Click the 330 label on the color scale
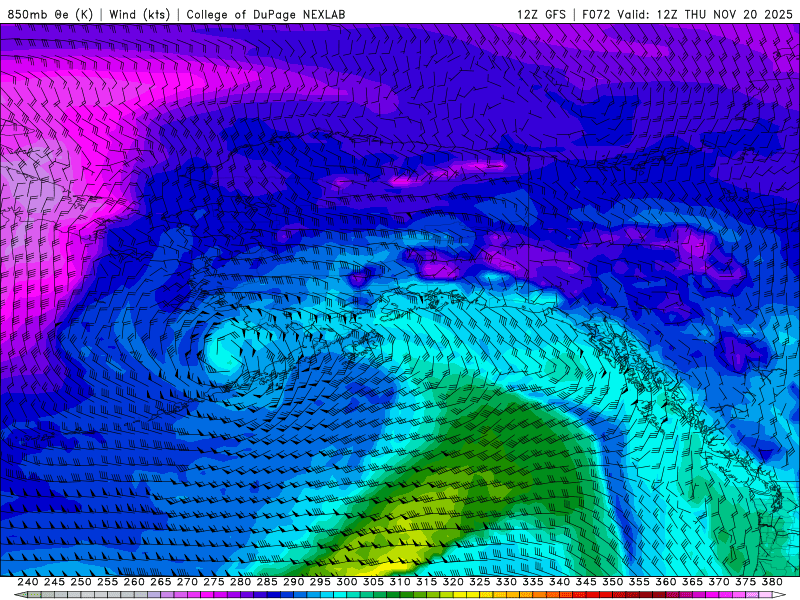The height and width of the screenshot is (600, 800). tap(506, 582)
